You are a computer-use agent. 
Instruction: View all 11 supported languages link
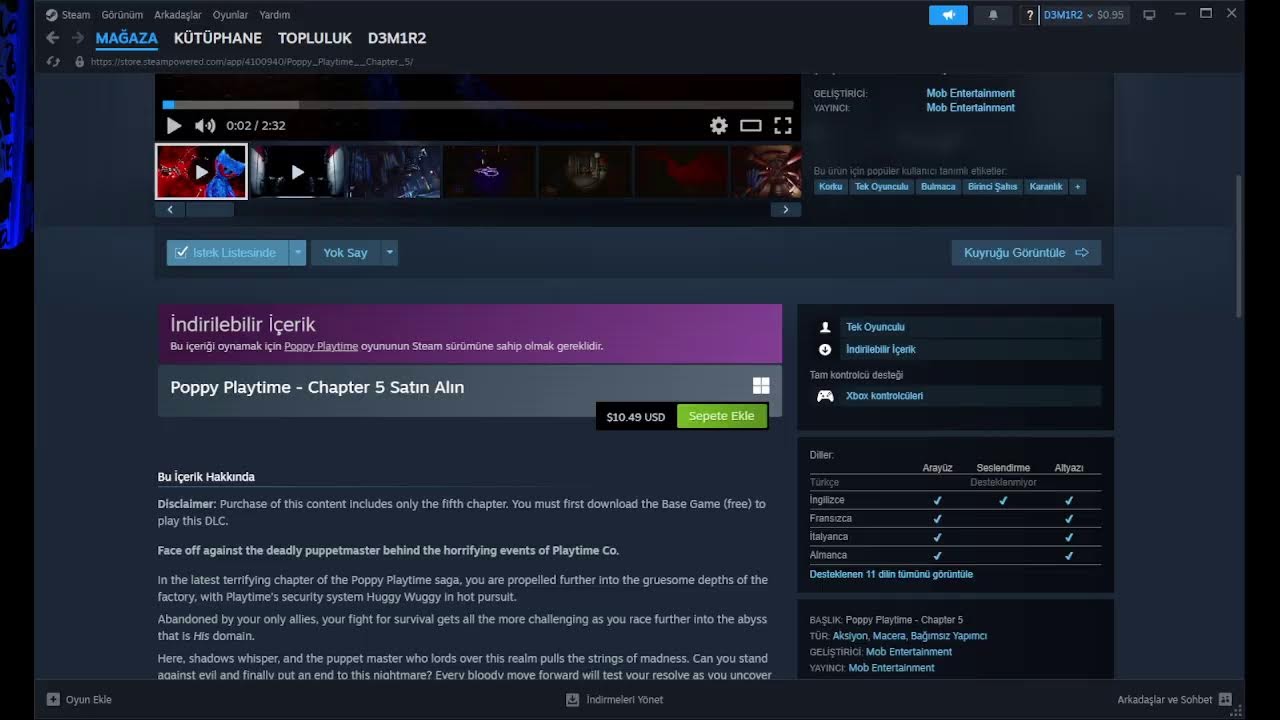[891, 575]
